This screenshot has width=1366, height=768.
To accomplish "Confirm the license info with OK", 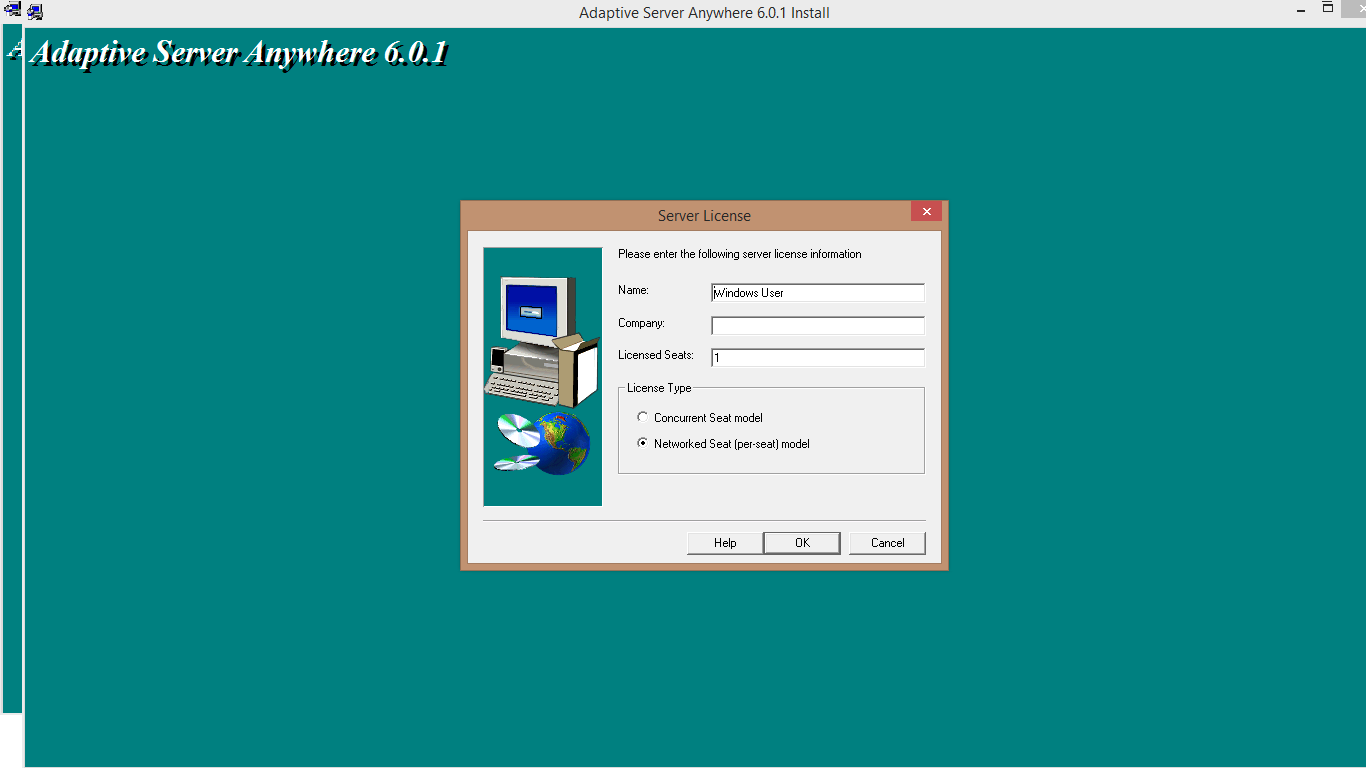I will 802,543.
